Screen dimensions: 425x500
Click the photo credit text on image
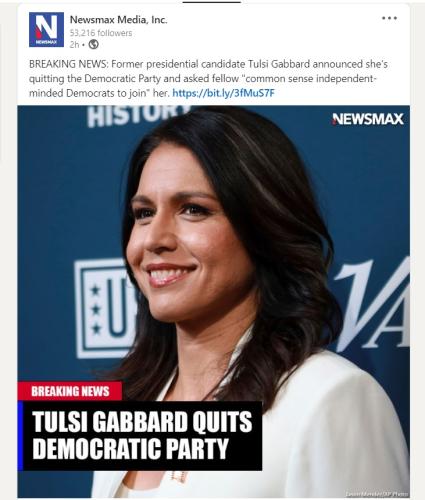[x=377, y=494]
